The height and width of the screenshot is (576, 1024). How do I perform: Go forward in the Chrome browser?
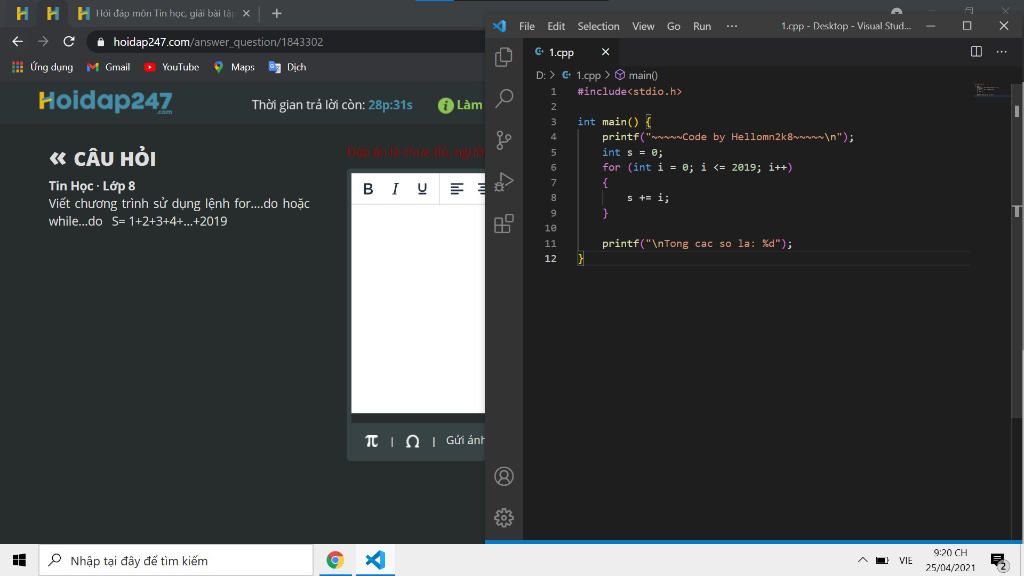[43, 41]
